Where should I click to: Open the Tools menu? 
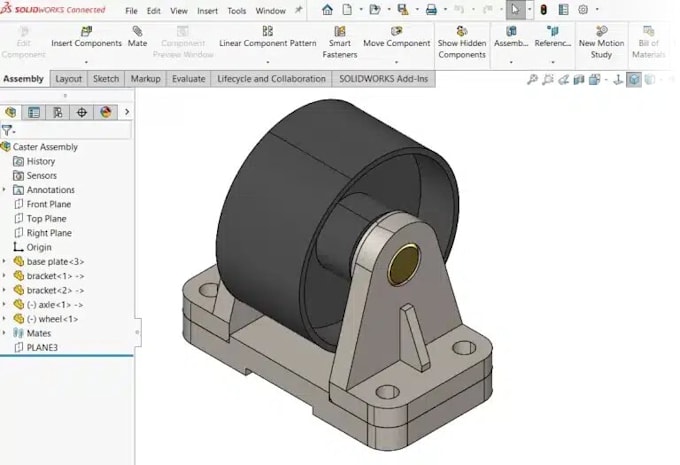237,11
